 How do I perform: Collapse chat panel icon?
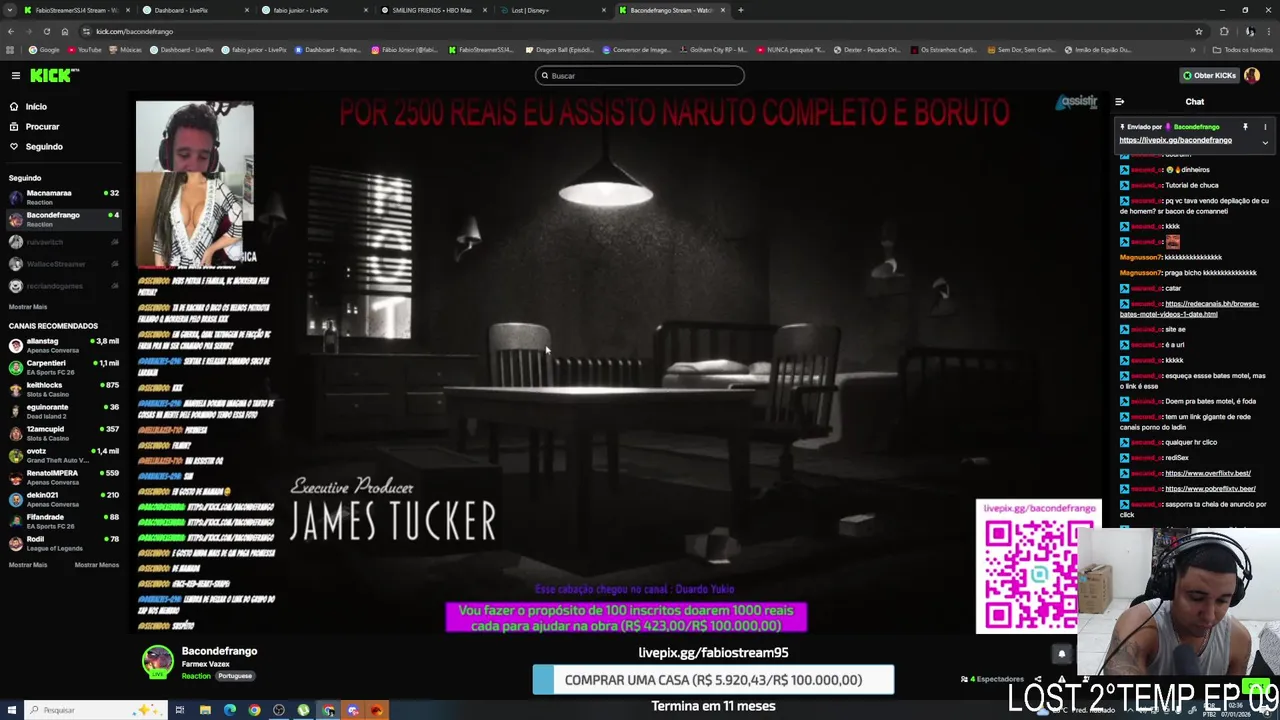click(x=1119, y=101)
